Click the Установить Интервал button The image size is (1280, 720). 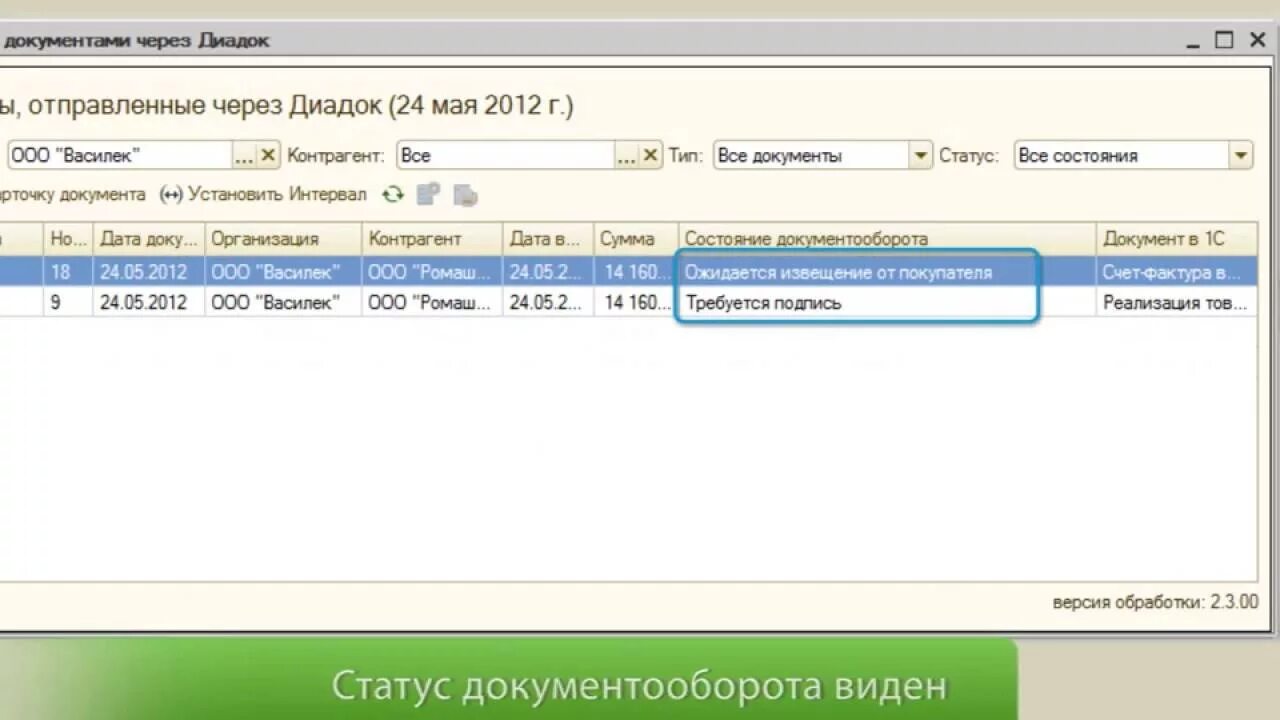point(264,195)
